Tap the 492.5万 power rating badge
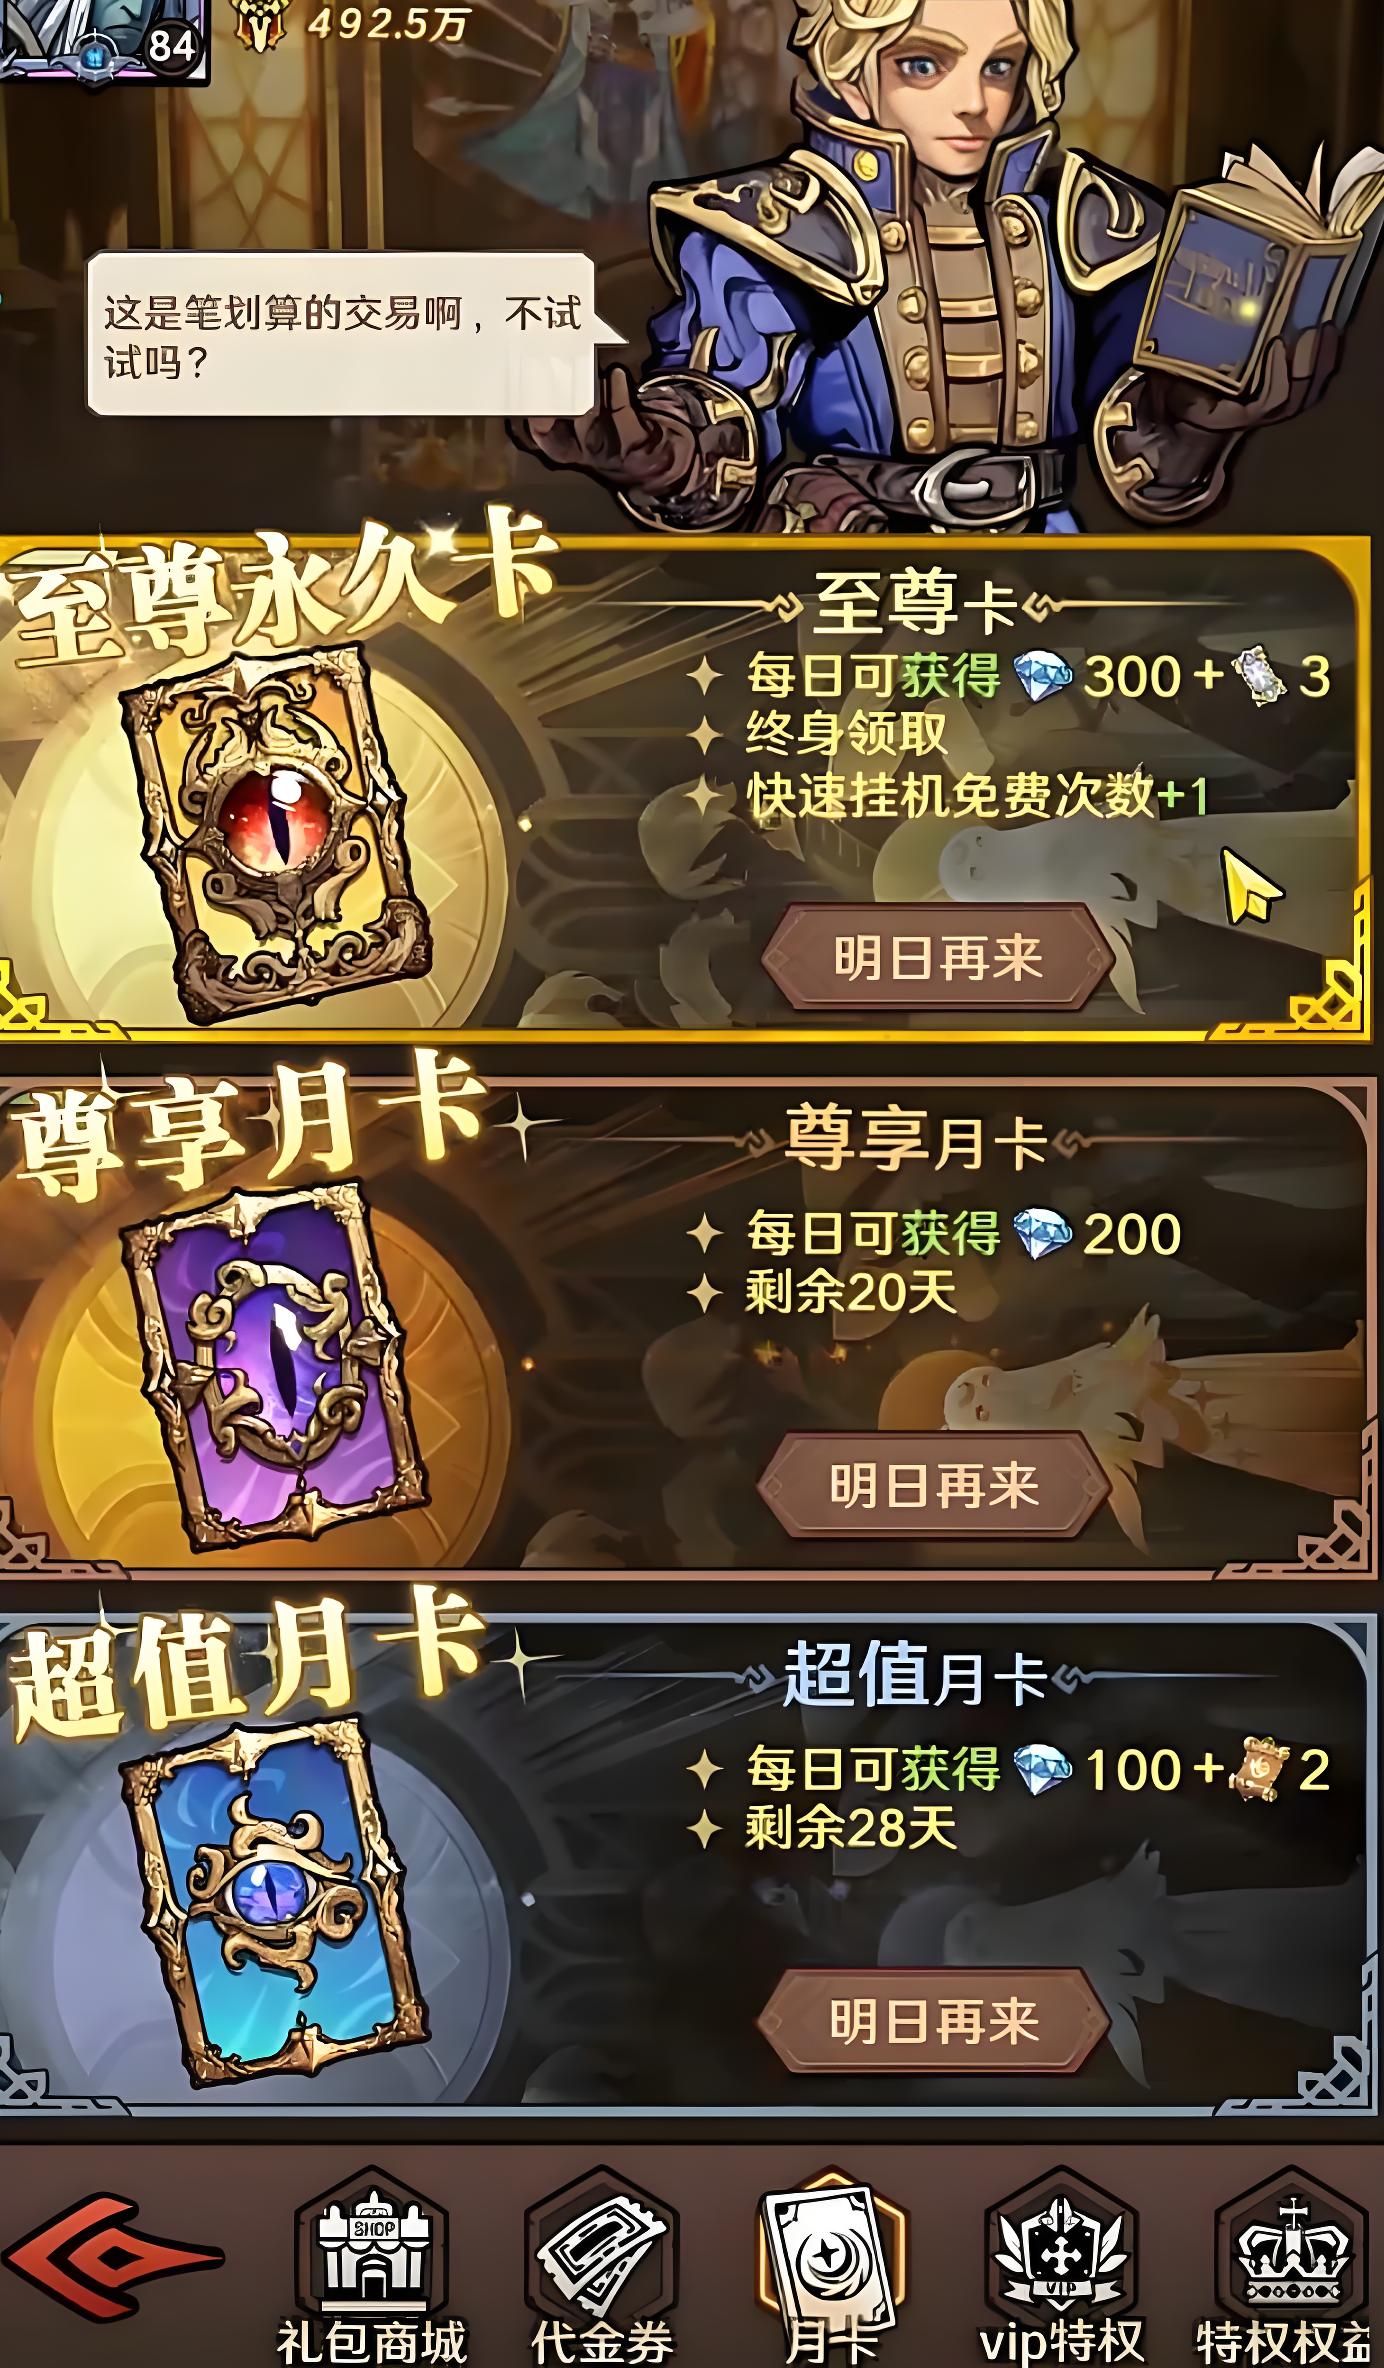Image resolution: width=1384 pixels, height=2368 pixels. tap(352, 22)
